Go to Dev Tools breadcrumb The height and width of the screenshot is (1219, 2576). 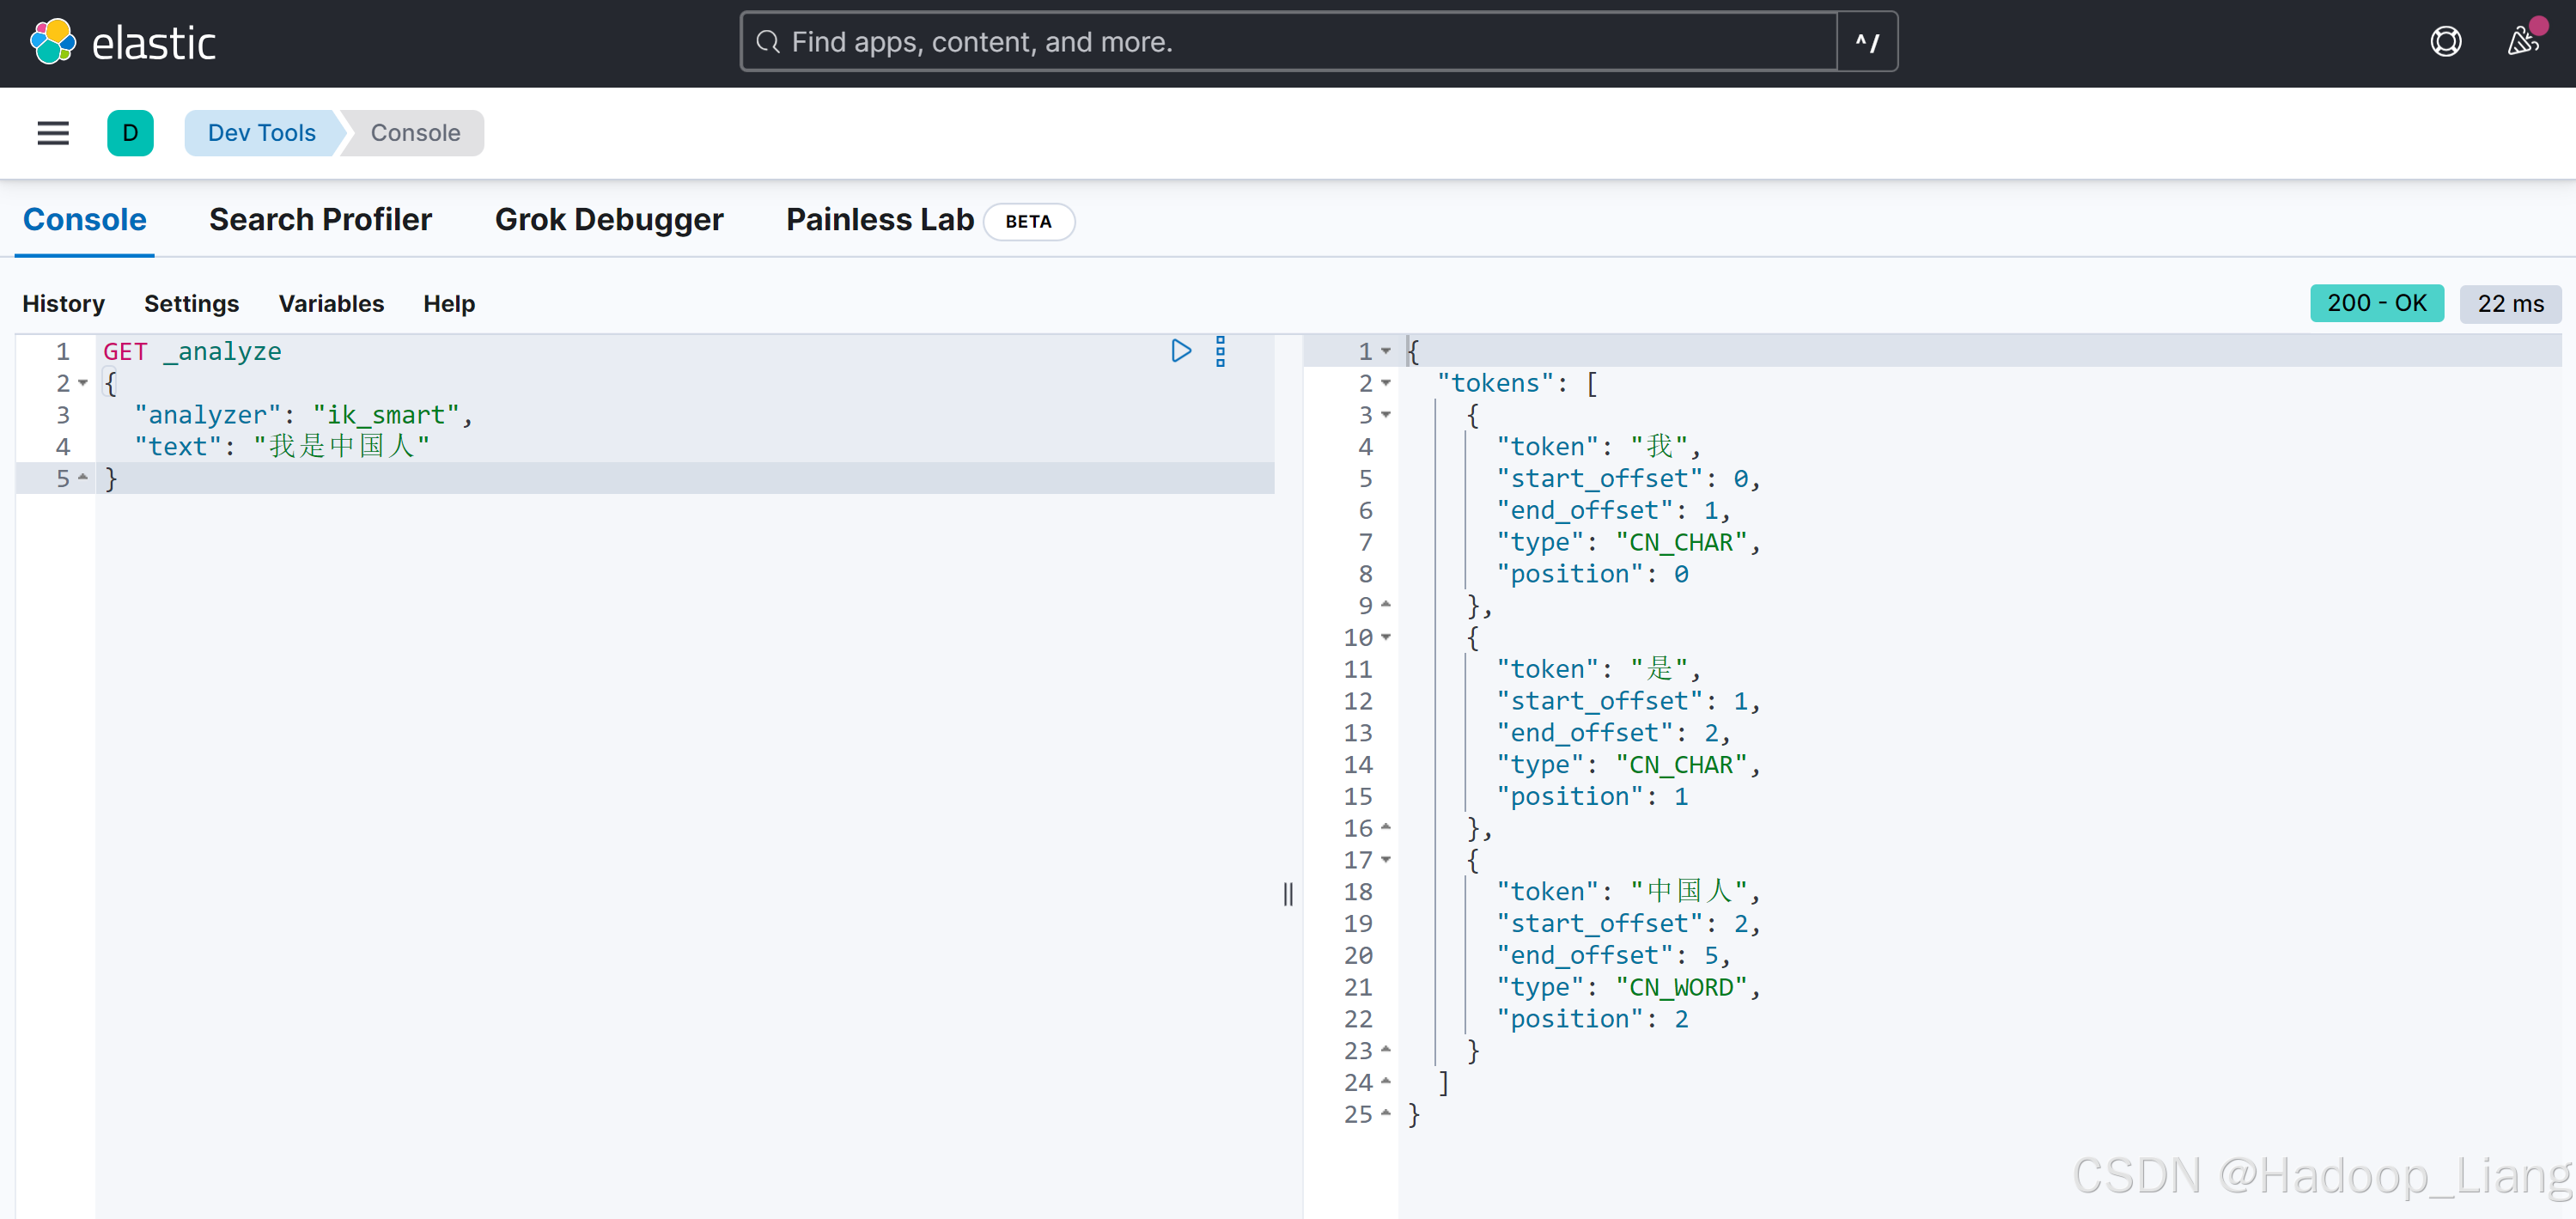(261, 133)
